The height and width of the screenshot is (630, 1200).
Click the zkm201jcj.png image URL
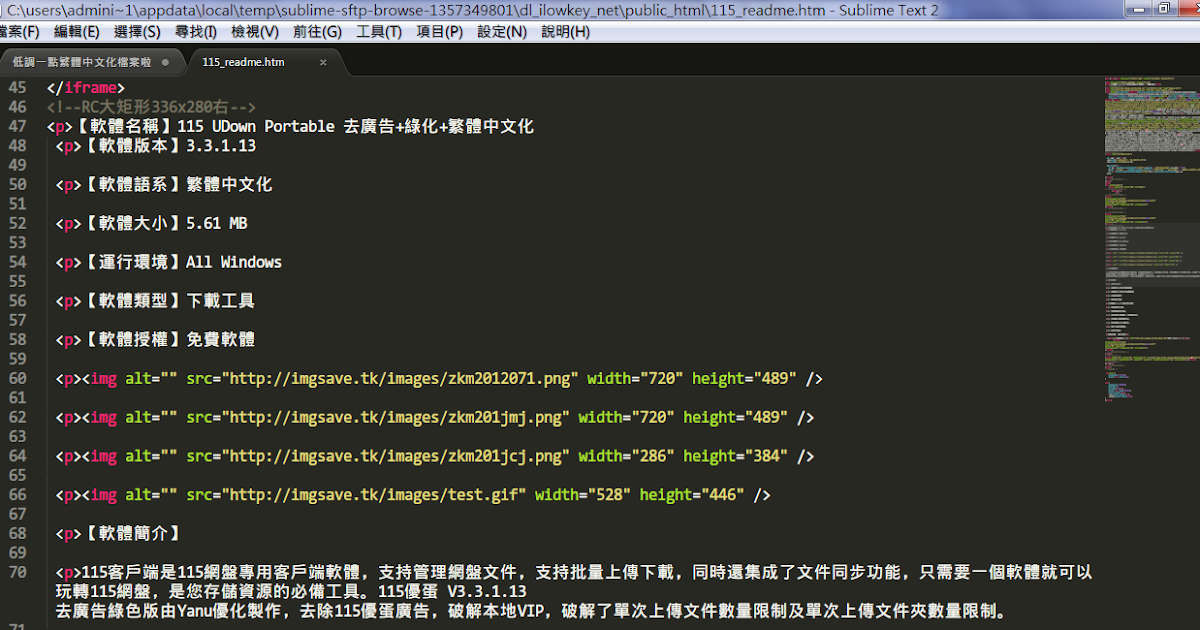pos(396,456)
